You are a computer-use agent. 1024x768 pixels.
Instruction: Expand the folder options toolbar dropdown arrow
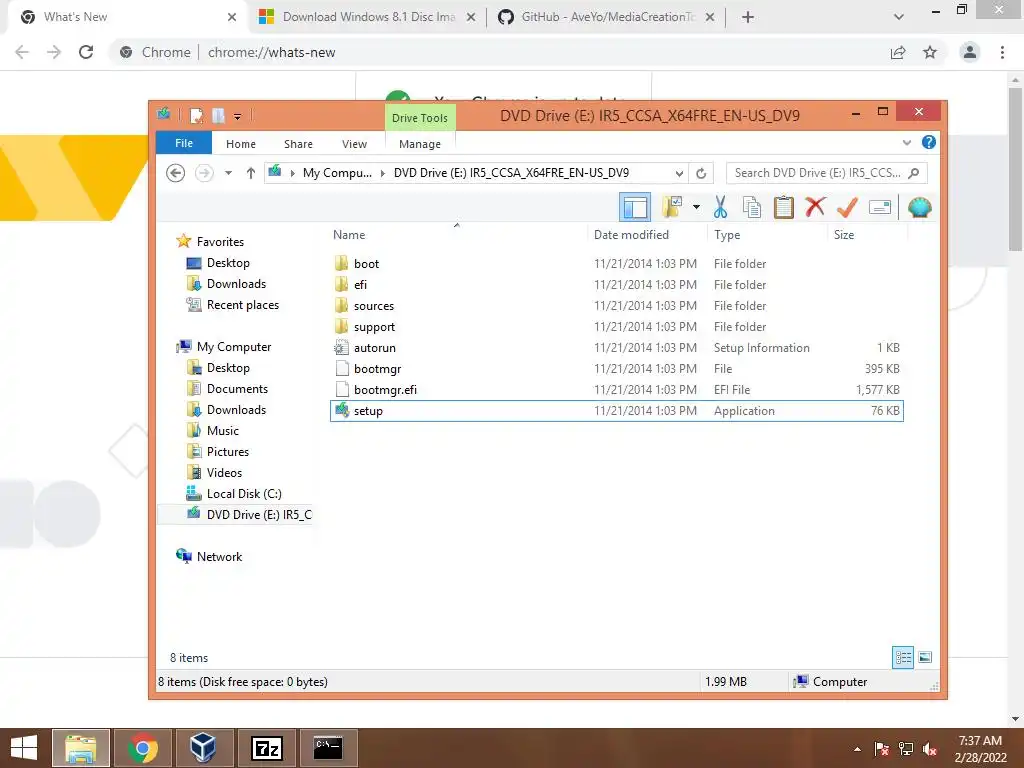point(696,208)
